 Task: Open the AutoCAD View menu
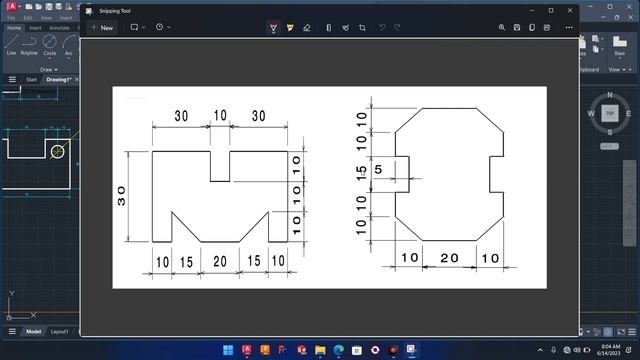coord(46,18)
